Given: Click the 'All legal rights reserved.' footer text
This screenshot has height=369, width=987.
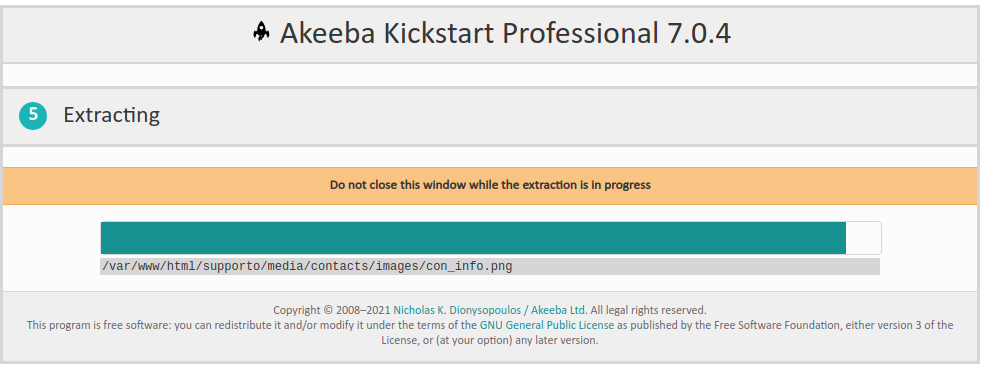Looking at the screenshot, I should pos(648,310).
